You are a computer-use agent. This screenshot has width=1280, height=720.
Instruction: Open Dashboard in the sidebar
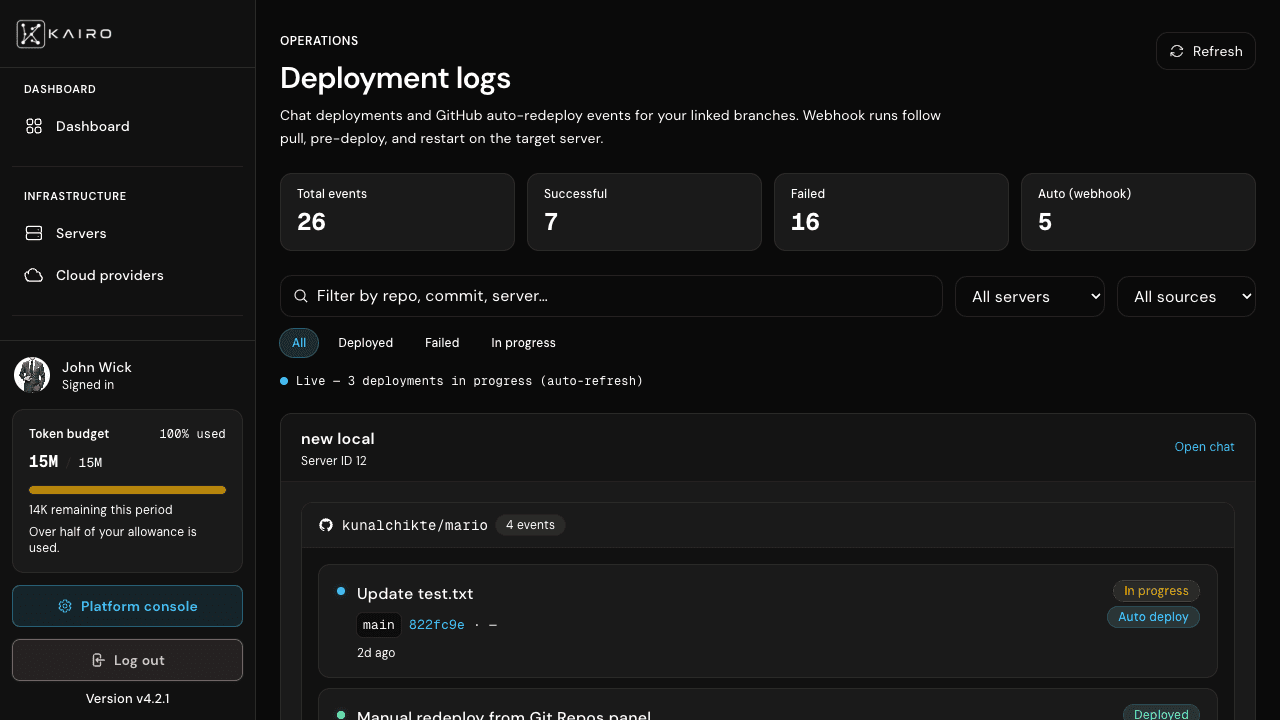click(x=128, y=126)
